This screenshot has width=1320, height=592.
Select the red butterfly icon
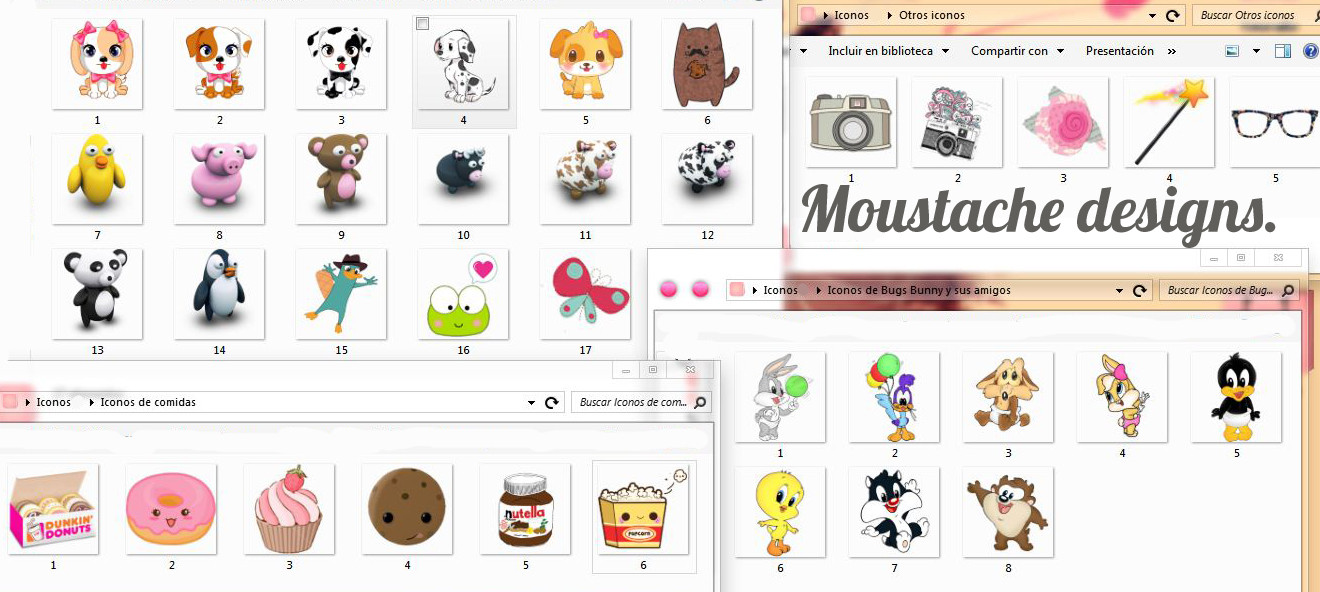pyautogui.click(x=585, y=294)
